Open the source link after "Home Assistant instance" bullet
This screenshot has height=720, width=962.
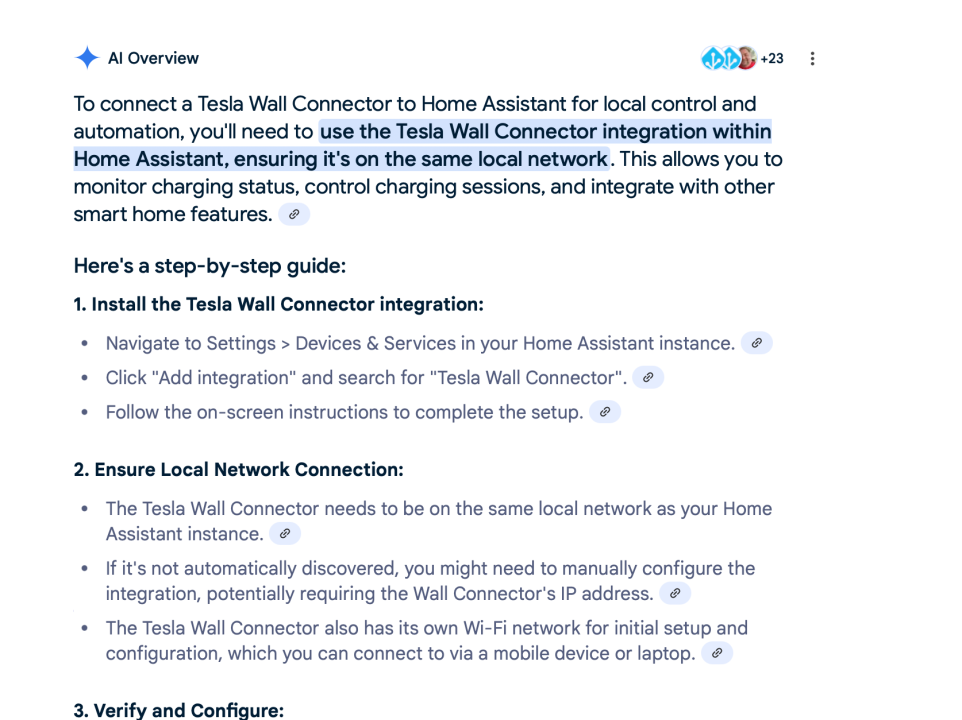point(285,533)
